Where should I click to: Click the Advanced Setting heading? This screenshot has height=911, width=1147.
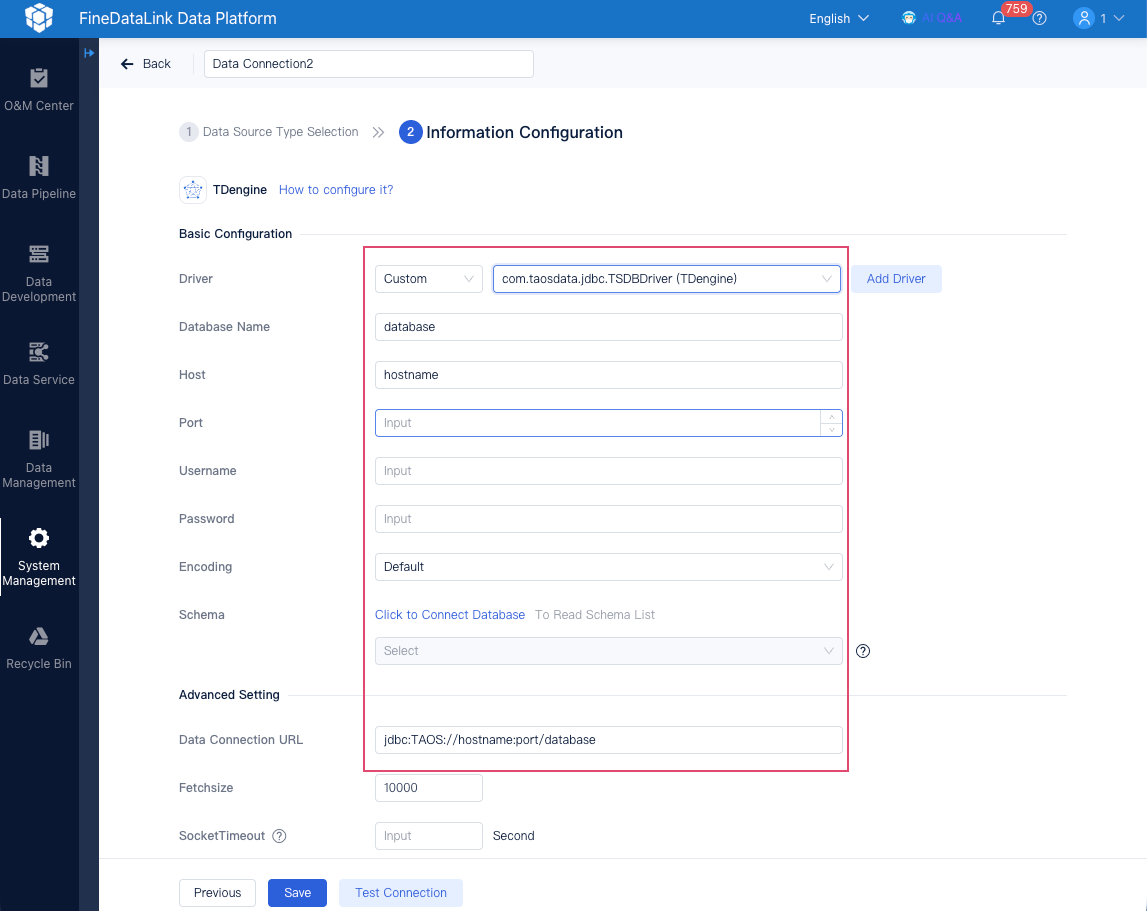click(229, 694)
